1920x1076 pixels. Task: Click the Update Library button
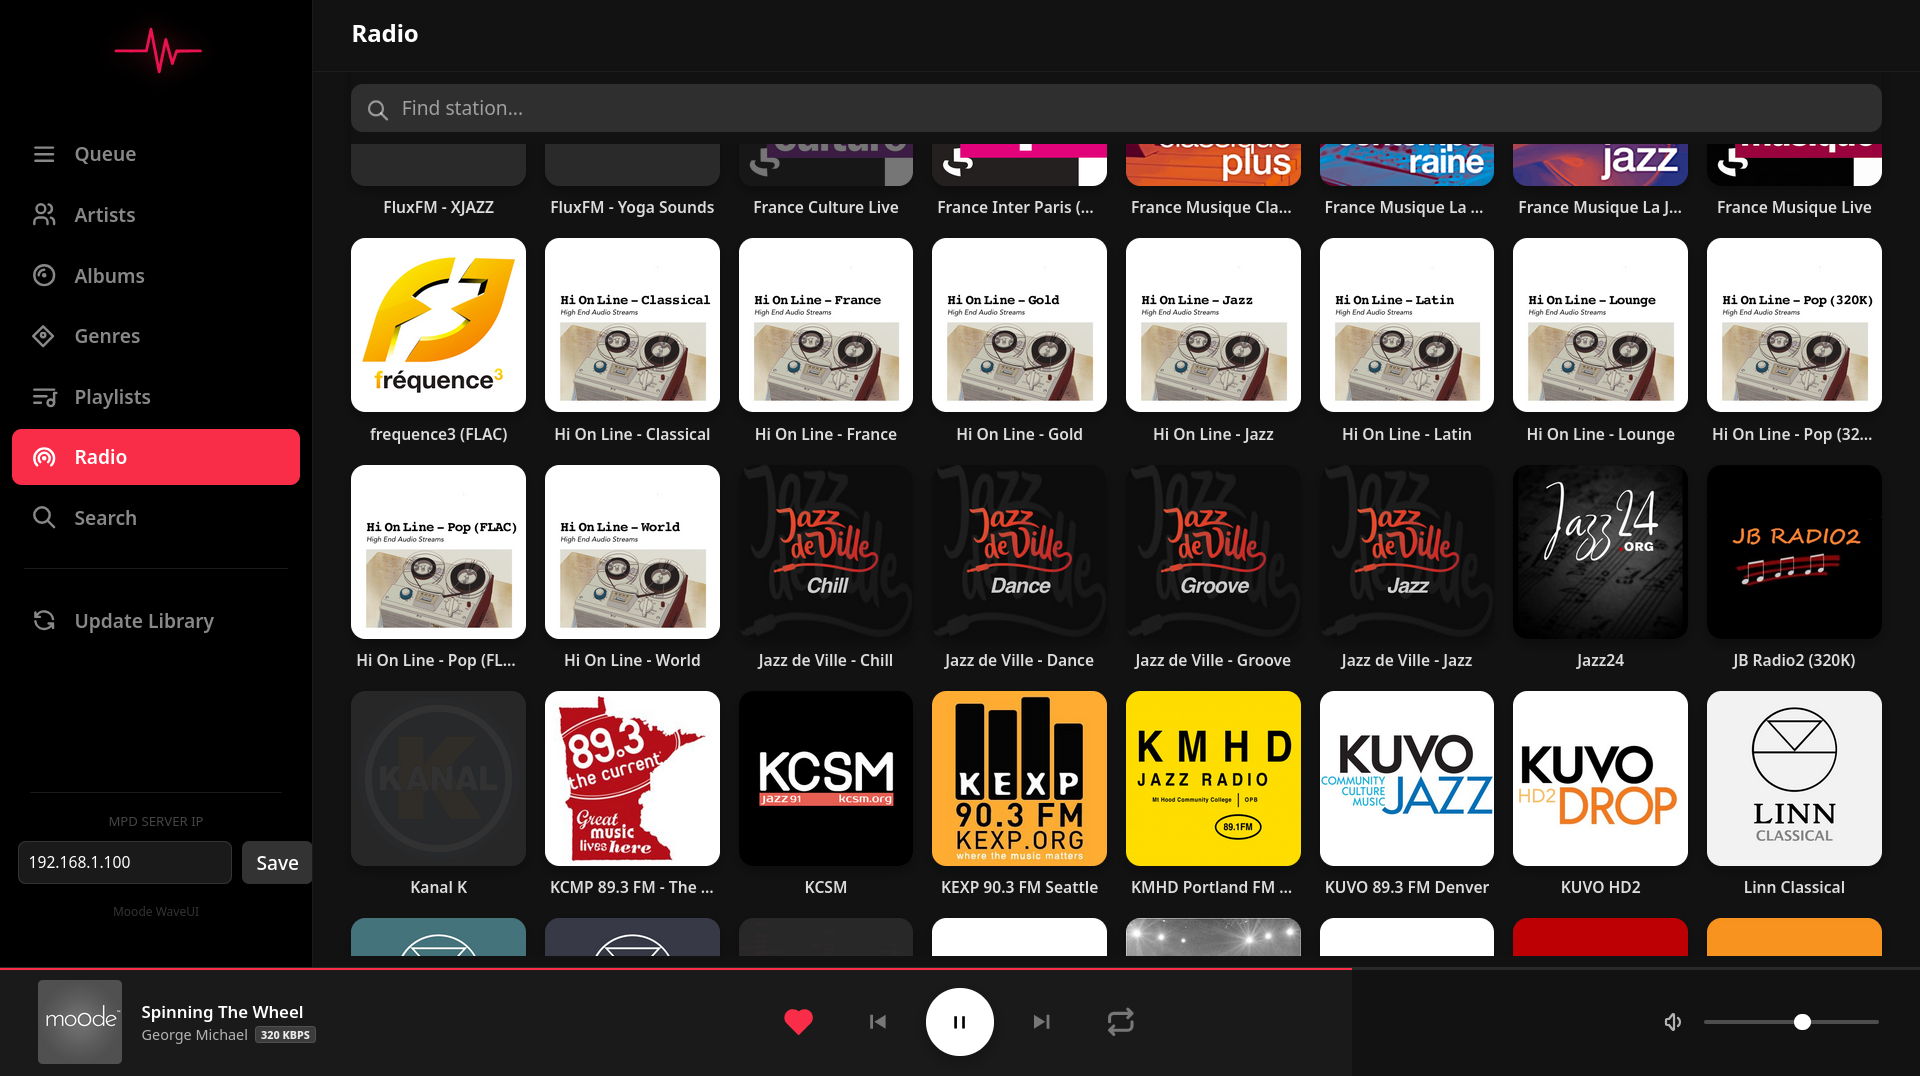click(156, 621)
